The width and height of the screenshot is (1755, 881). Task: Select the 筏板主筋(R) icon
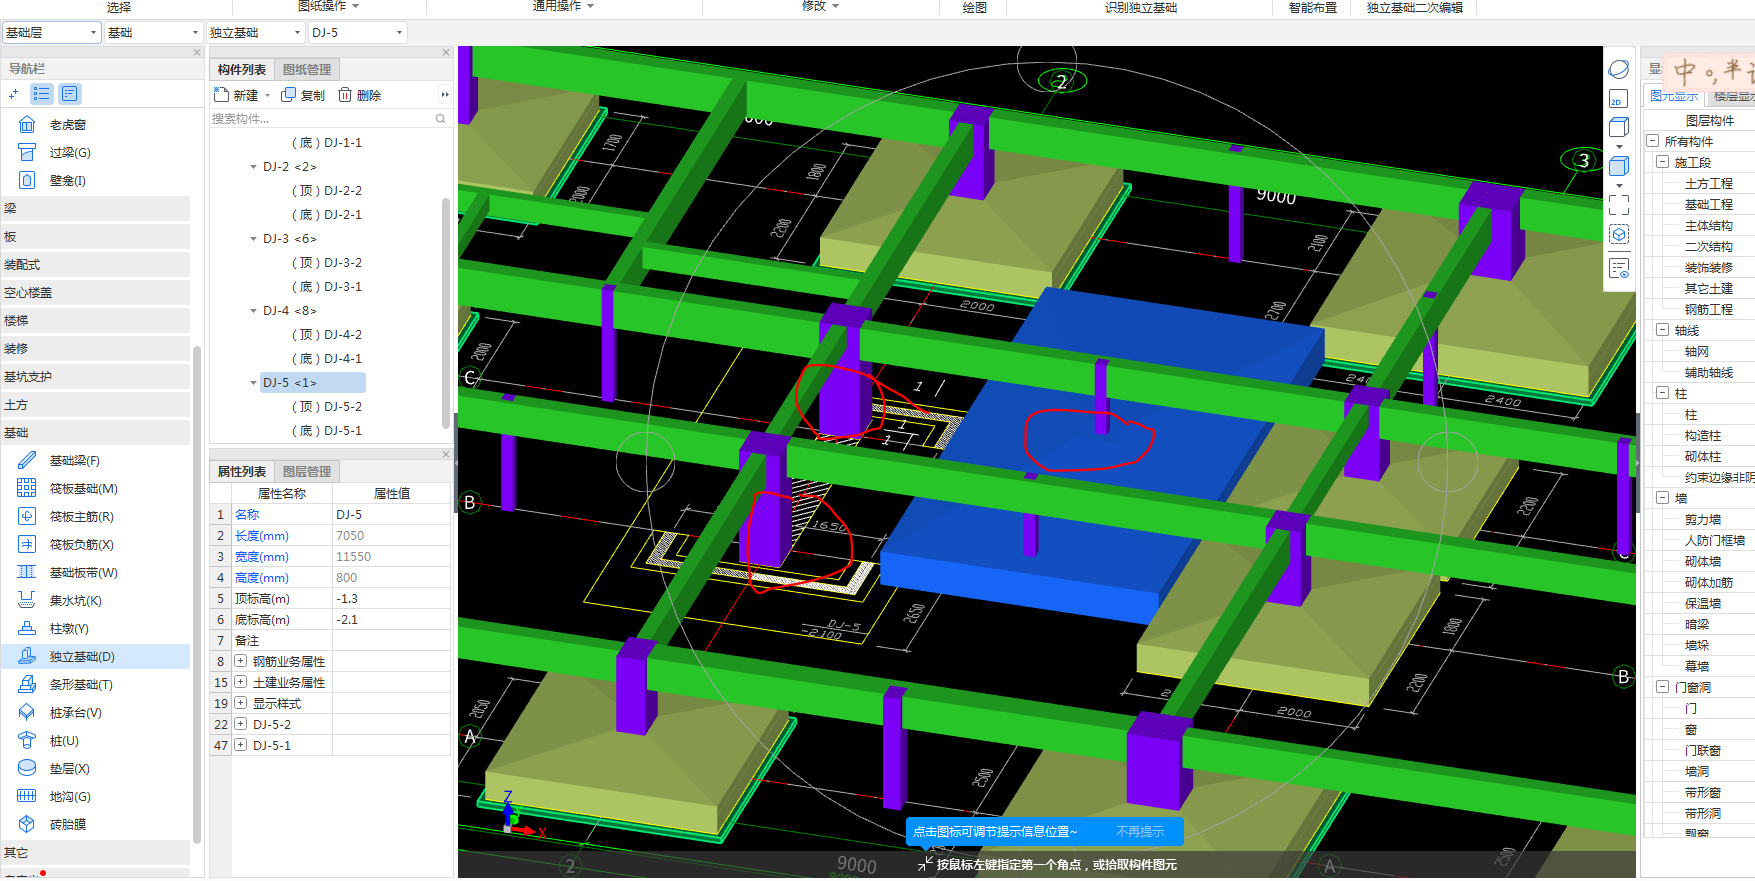pos(27,517)
